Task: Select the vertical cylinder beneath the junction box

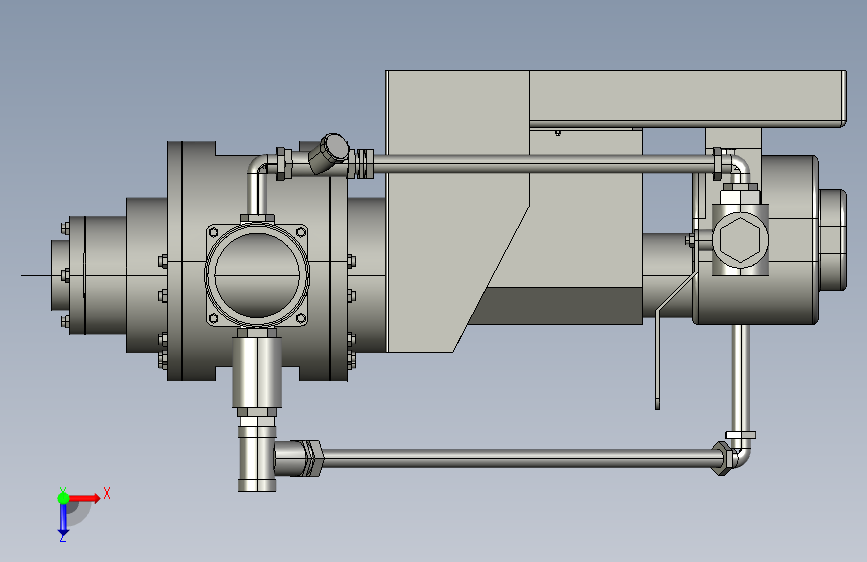Action: [257, 372]
